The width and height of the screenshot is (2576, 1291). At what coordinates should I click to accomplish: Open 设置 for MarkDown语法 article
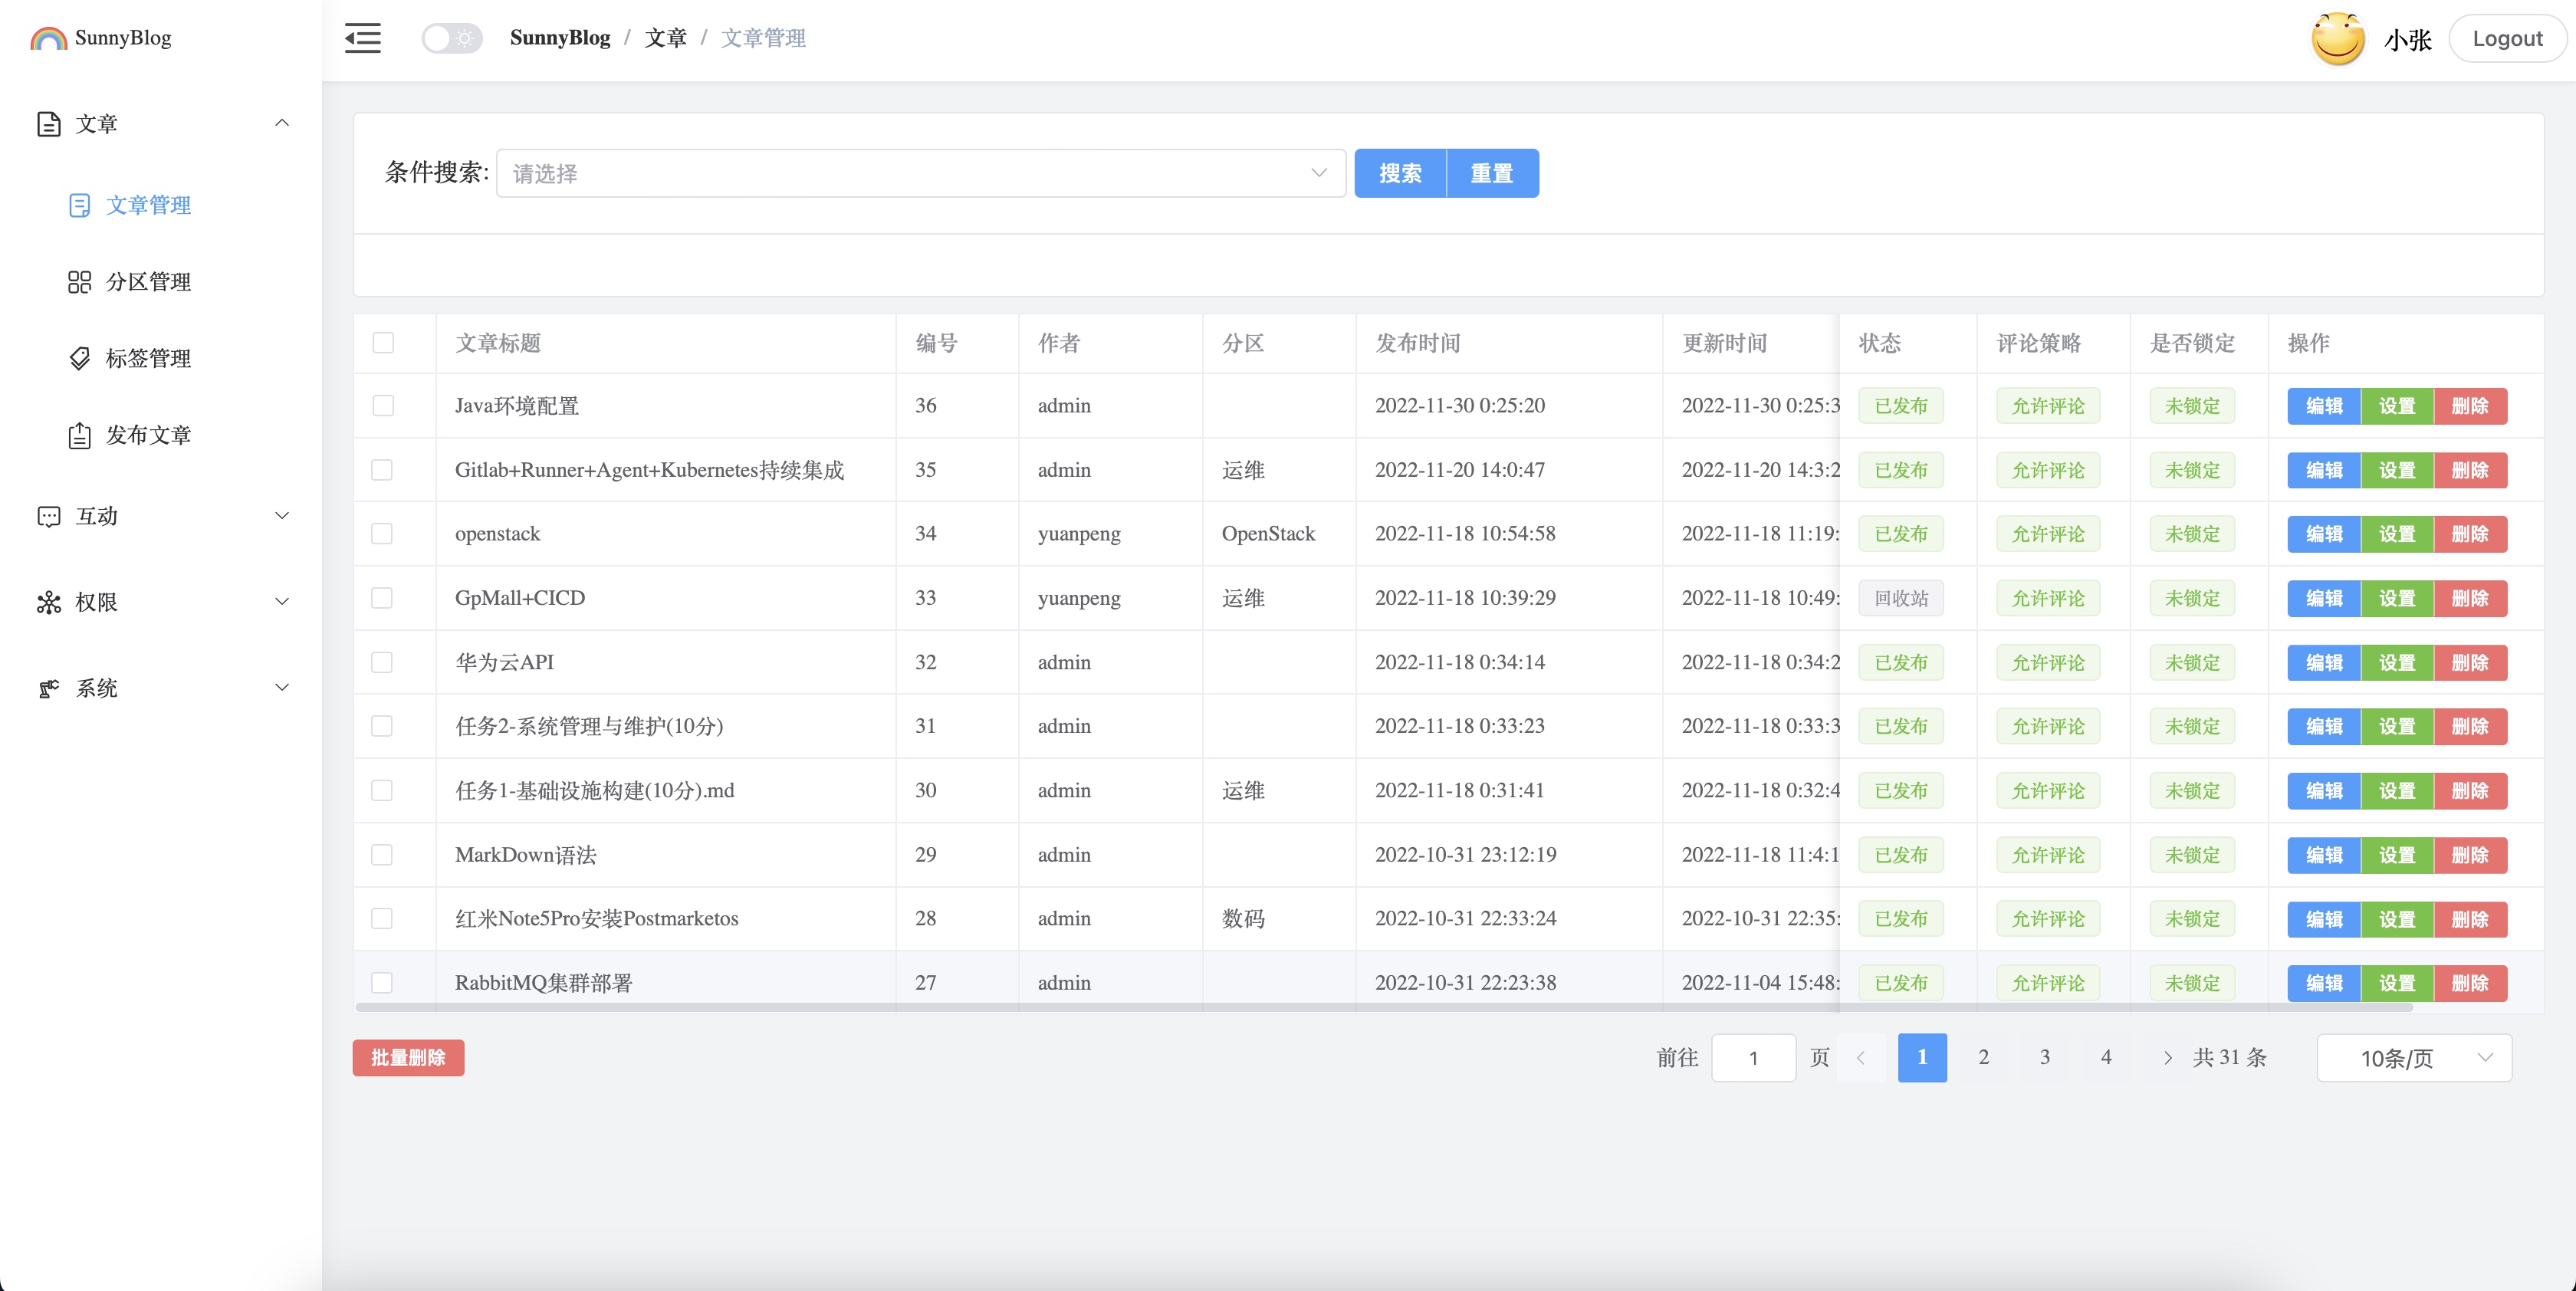2397,855
